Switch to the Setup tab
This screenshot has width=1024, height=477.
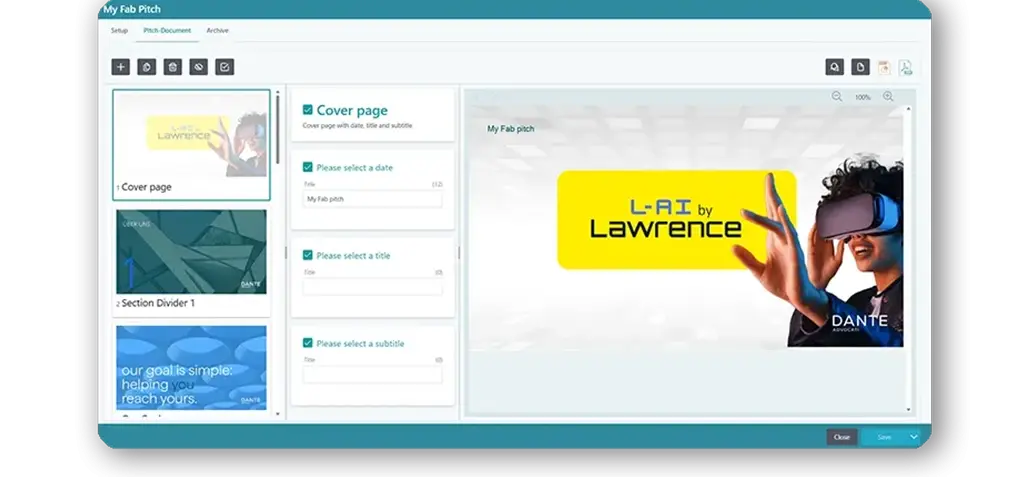click(119, 31)
